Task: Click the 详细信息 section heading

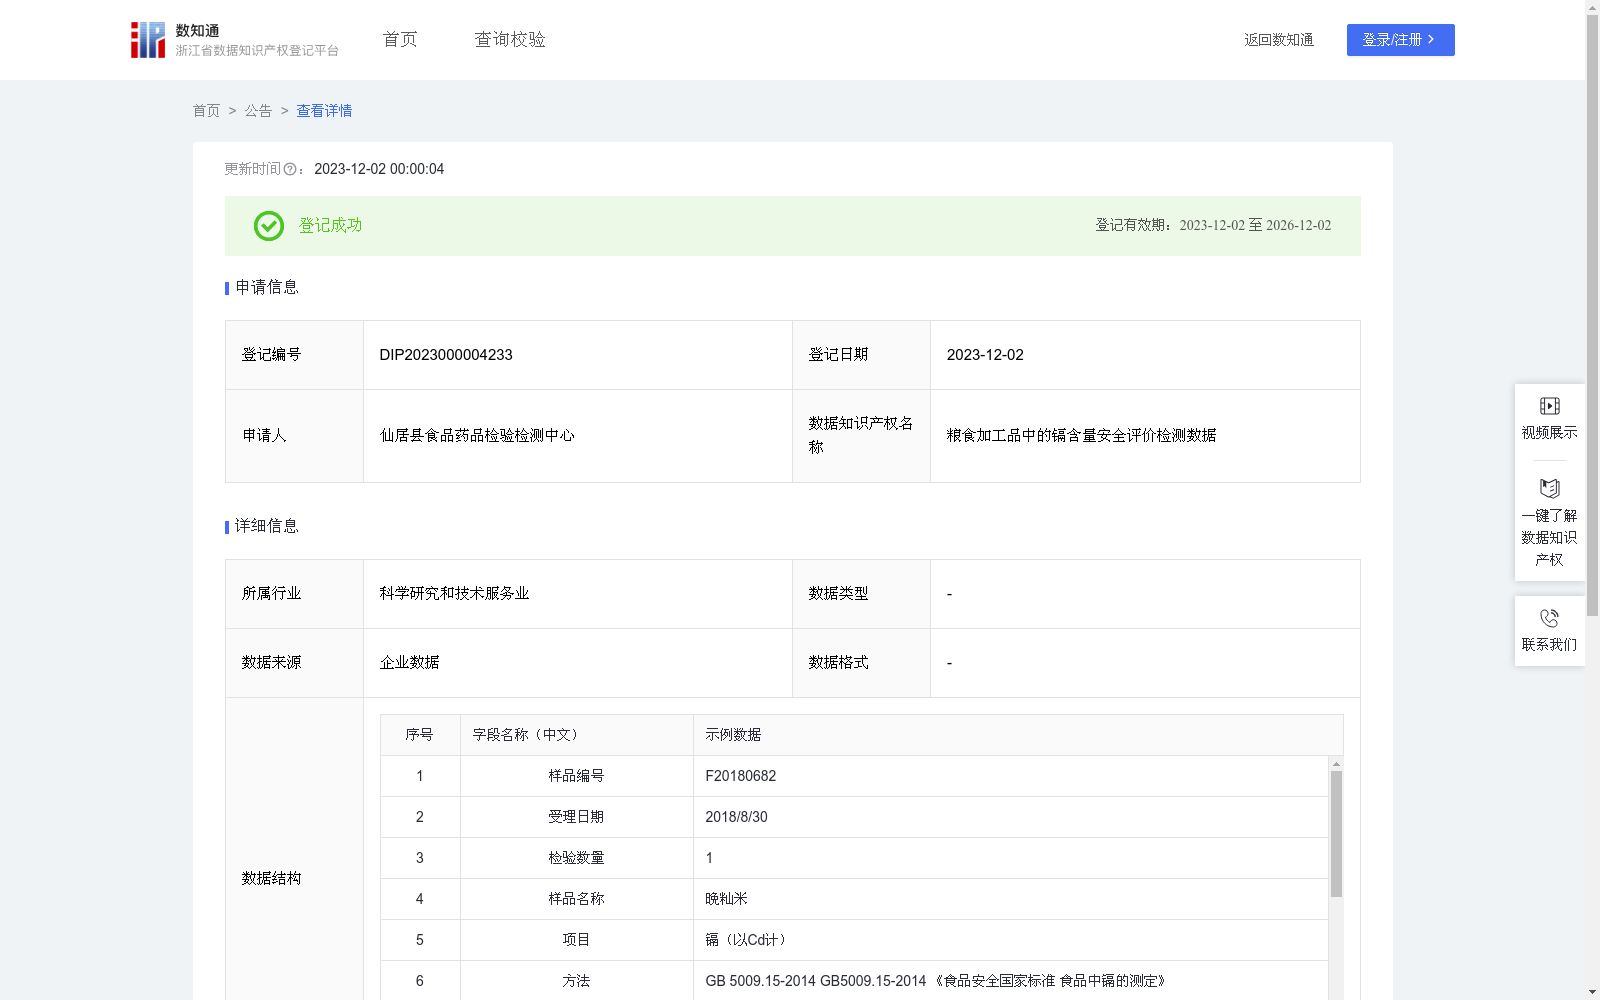Action: 267,526
